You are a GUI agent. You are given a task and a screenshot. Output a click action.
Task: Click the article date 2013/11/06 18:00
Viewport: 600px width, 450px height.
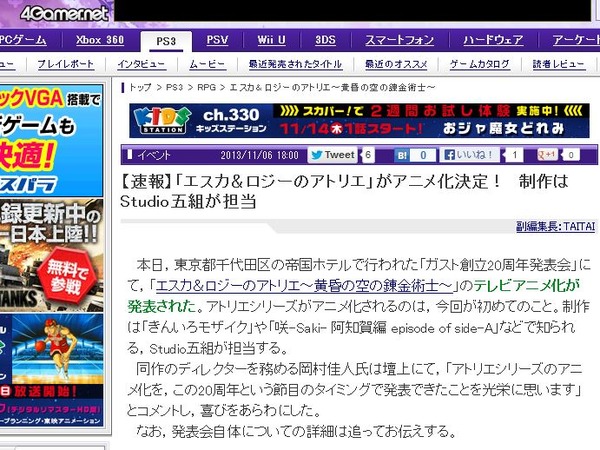(x=259, y=155)
